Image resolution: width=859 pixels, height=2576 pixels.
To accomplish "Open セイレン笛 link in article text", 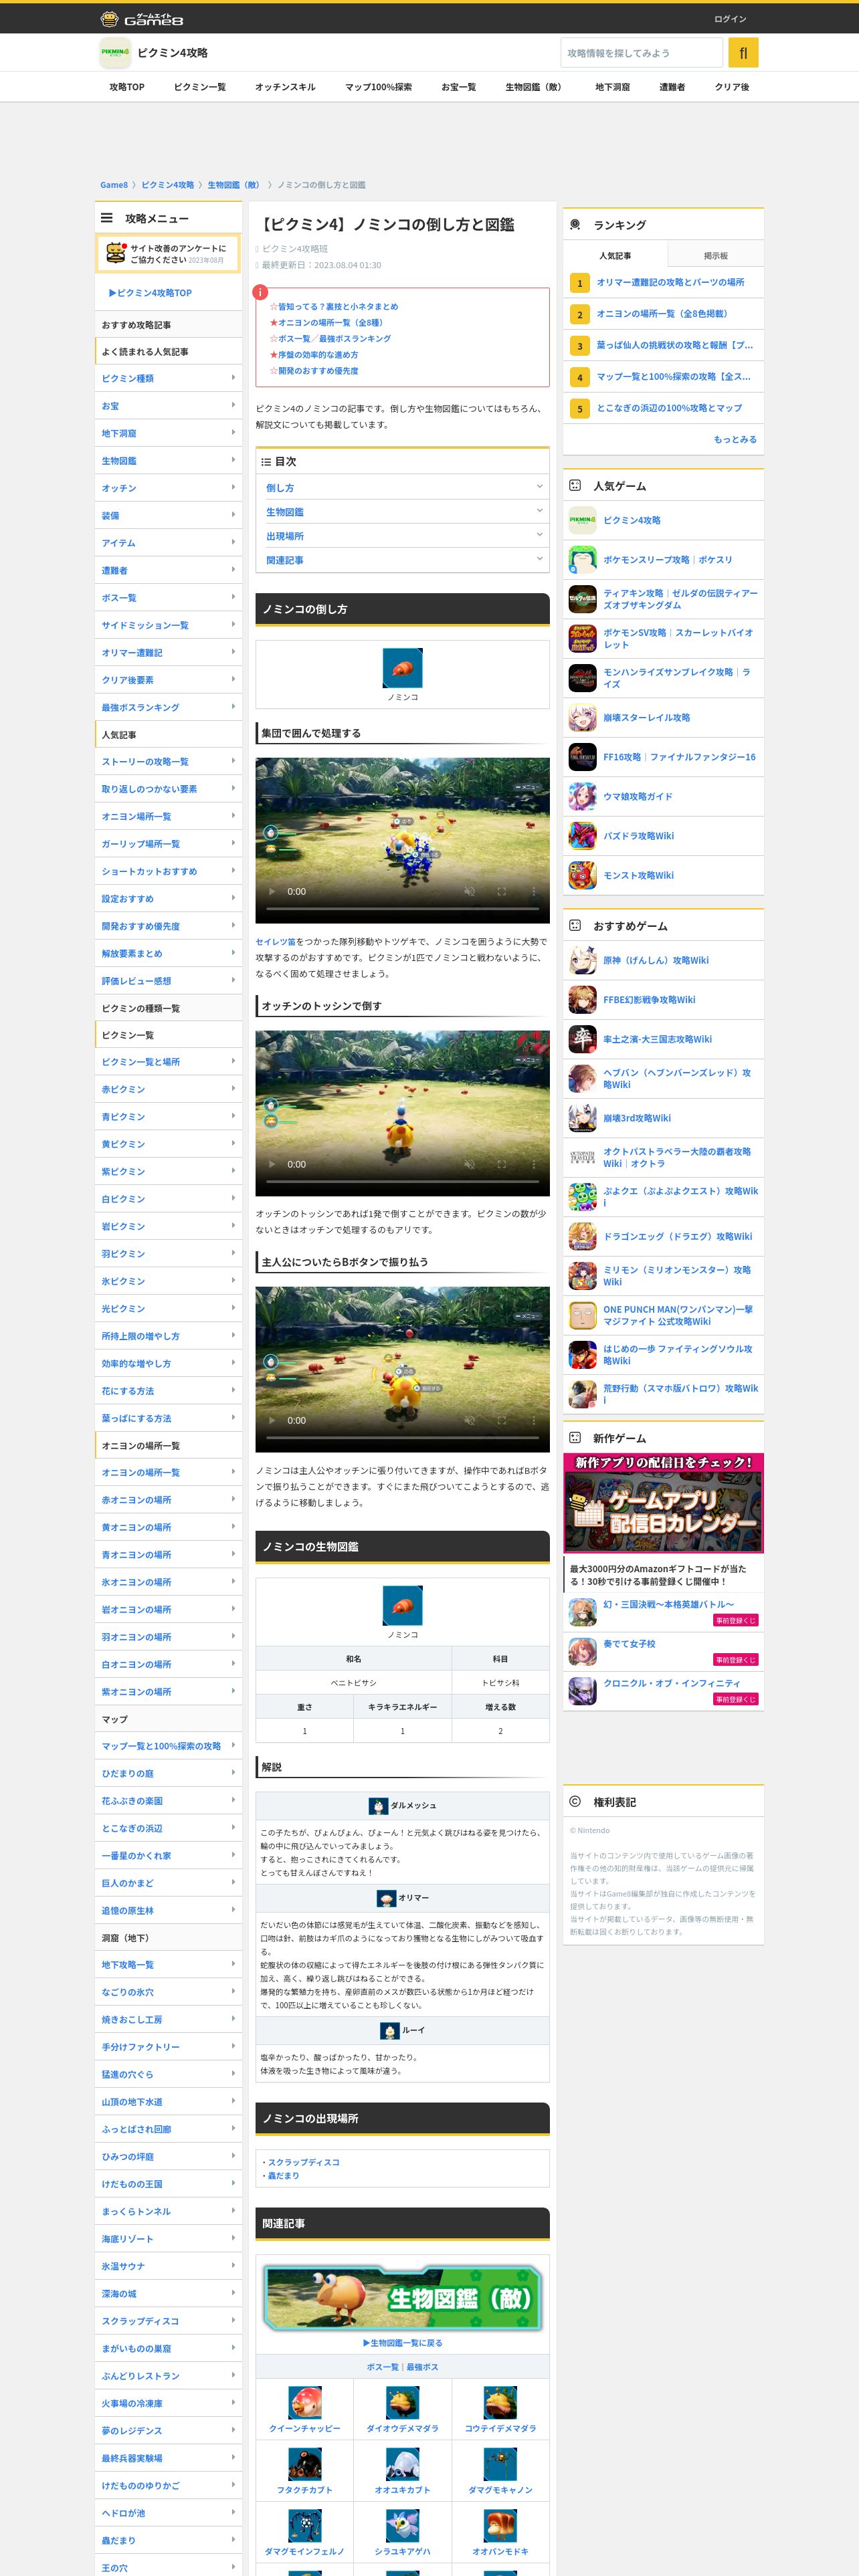I will pyautogui.click(x=276, y=942).
